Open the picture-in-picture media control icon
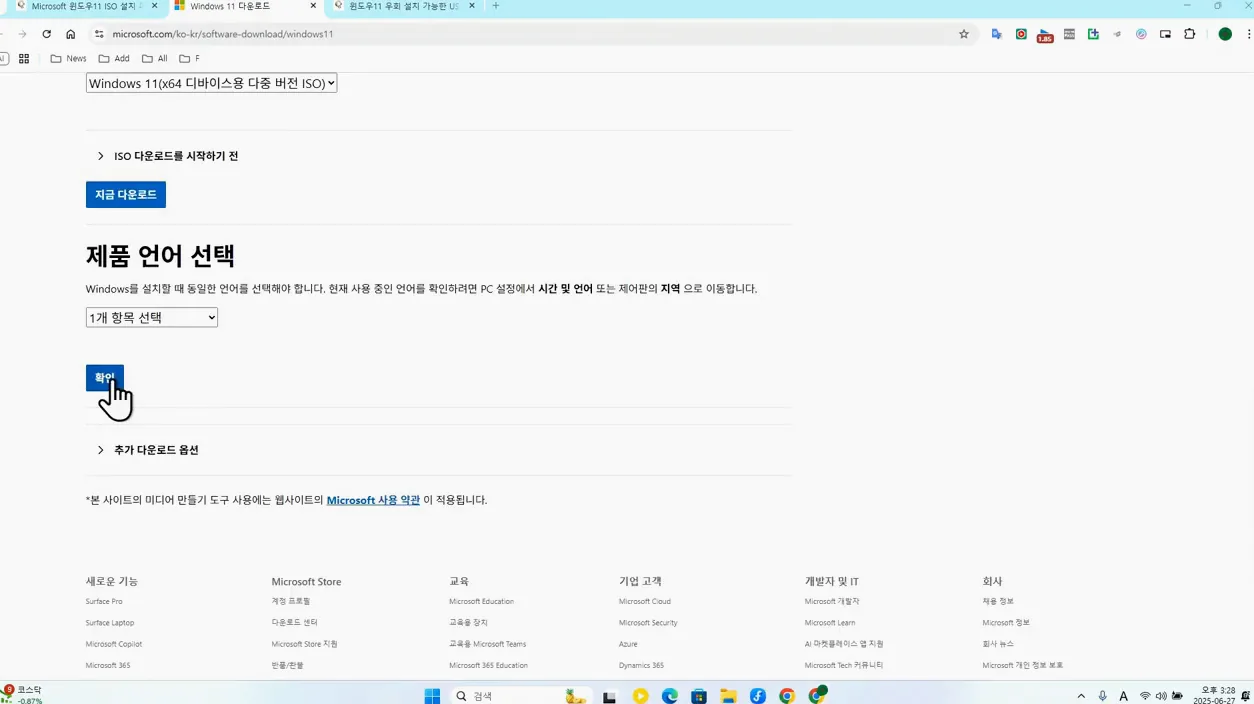The height and width of the screenshot is (704, 1254). click(x=1165, y=34)
